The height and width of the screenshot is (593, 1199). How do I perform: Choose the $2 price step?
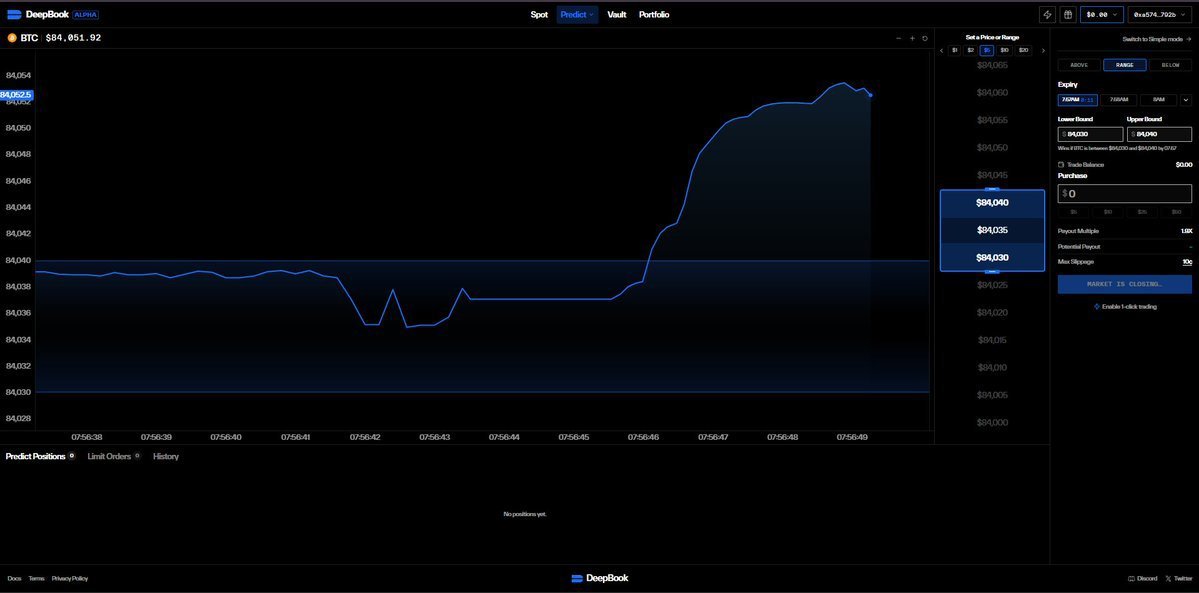(x=970, y=51)
